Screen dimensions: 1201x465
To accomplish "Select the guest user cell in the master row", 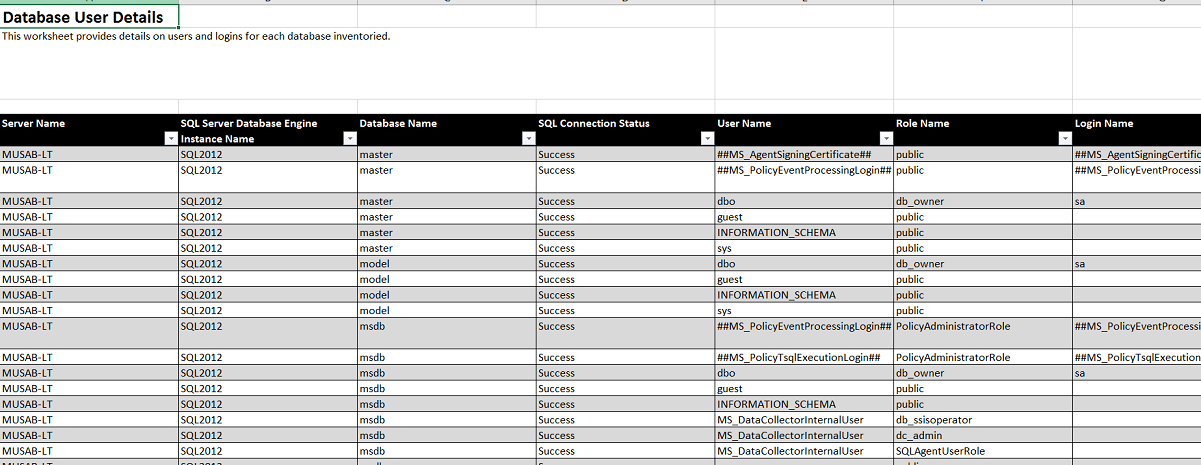I will 805,217.
